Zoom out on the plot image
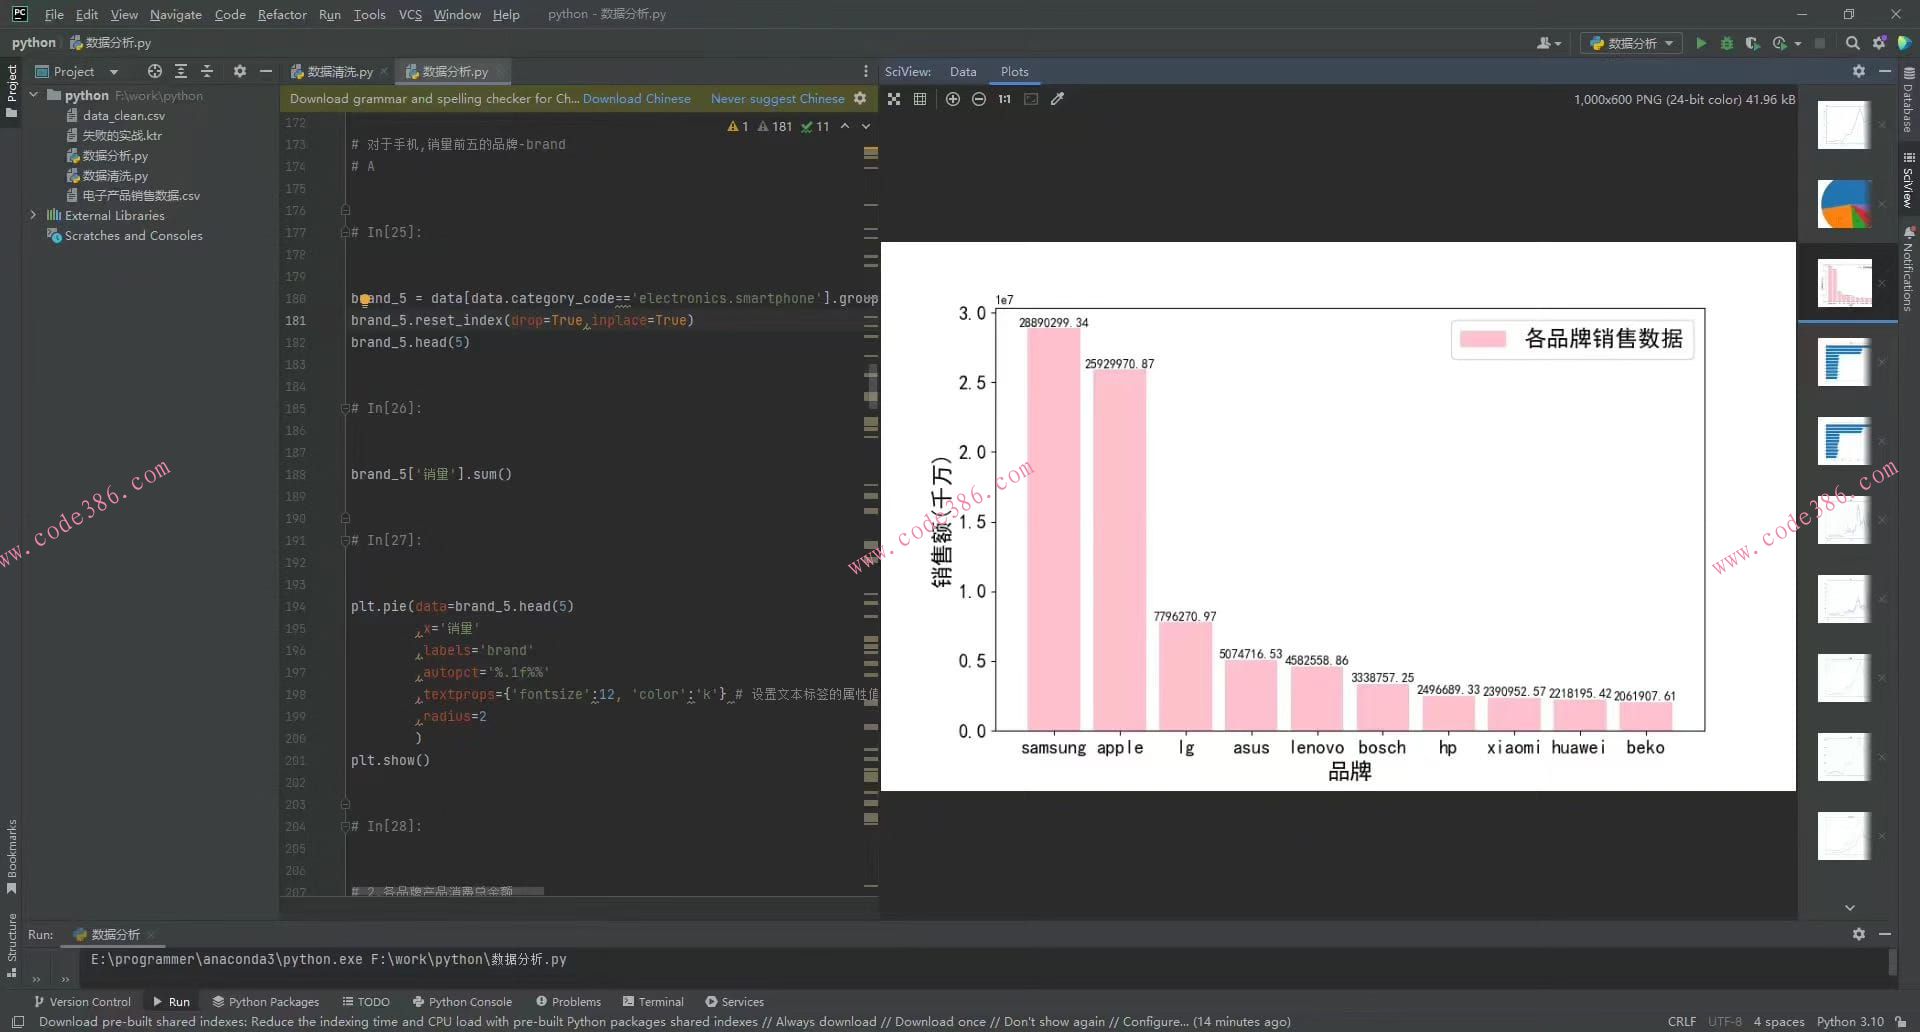Viewport: 1920px width, 1032px height. 978,99
